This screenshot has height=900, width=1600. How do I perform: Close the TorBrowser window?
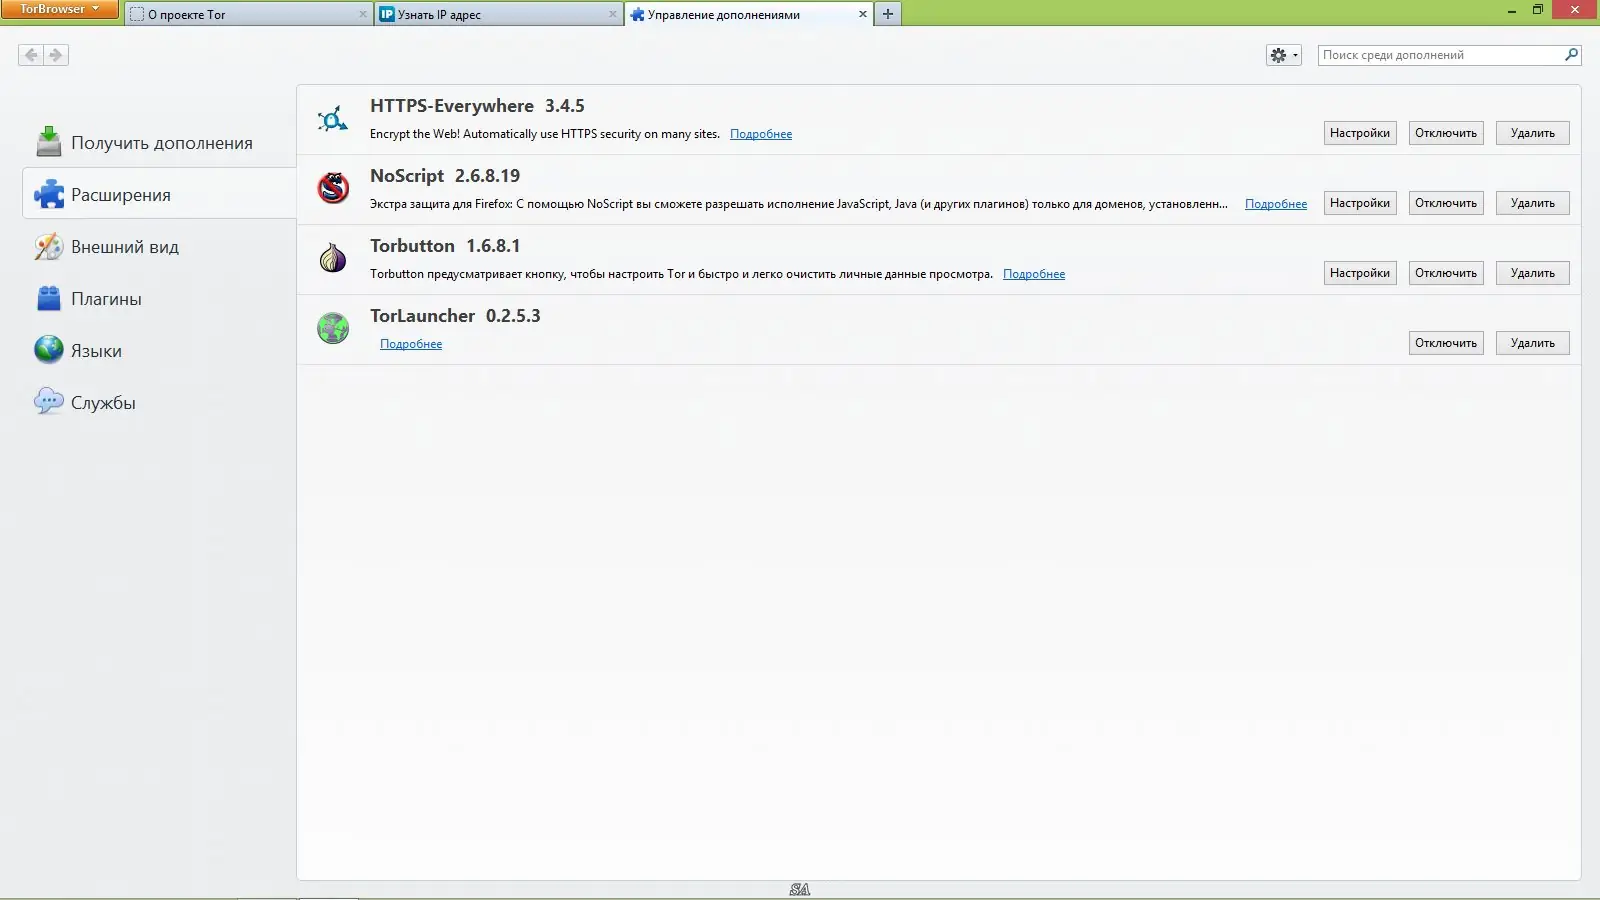1576,10
